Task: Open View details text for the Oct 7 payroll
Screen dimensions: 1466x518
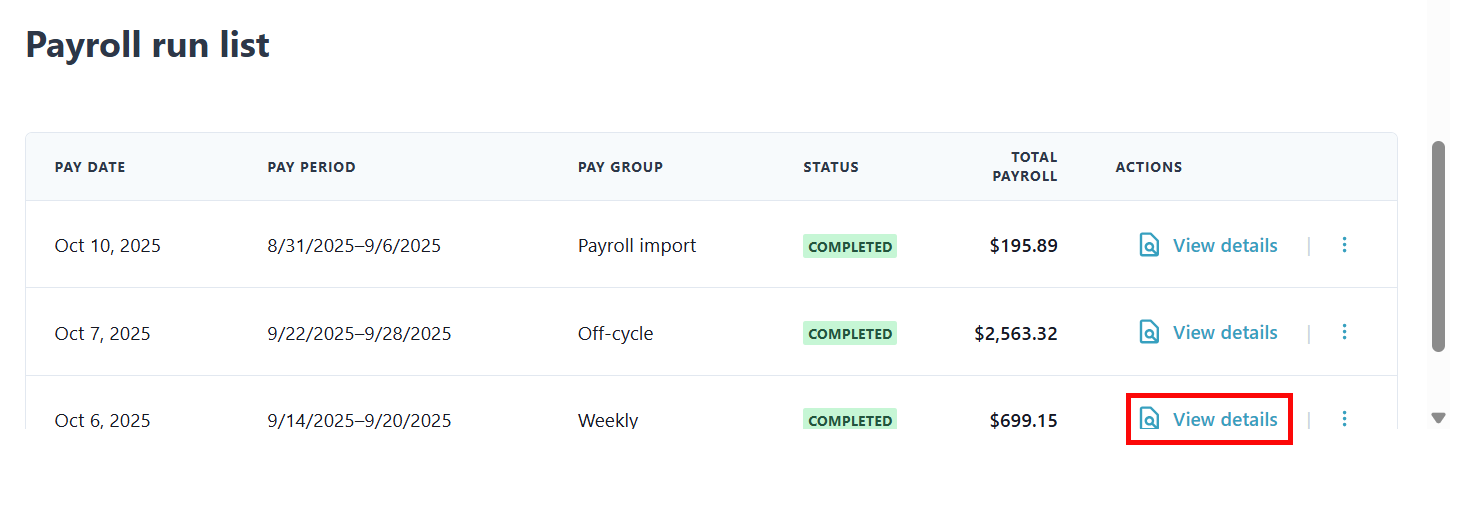Action: pyautogui.click(x=1224, y=332)
